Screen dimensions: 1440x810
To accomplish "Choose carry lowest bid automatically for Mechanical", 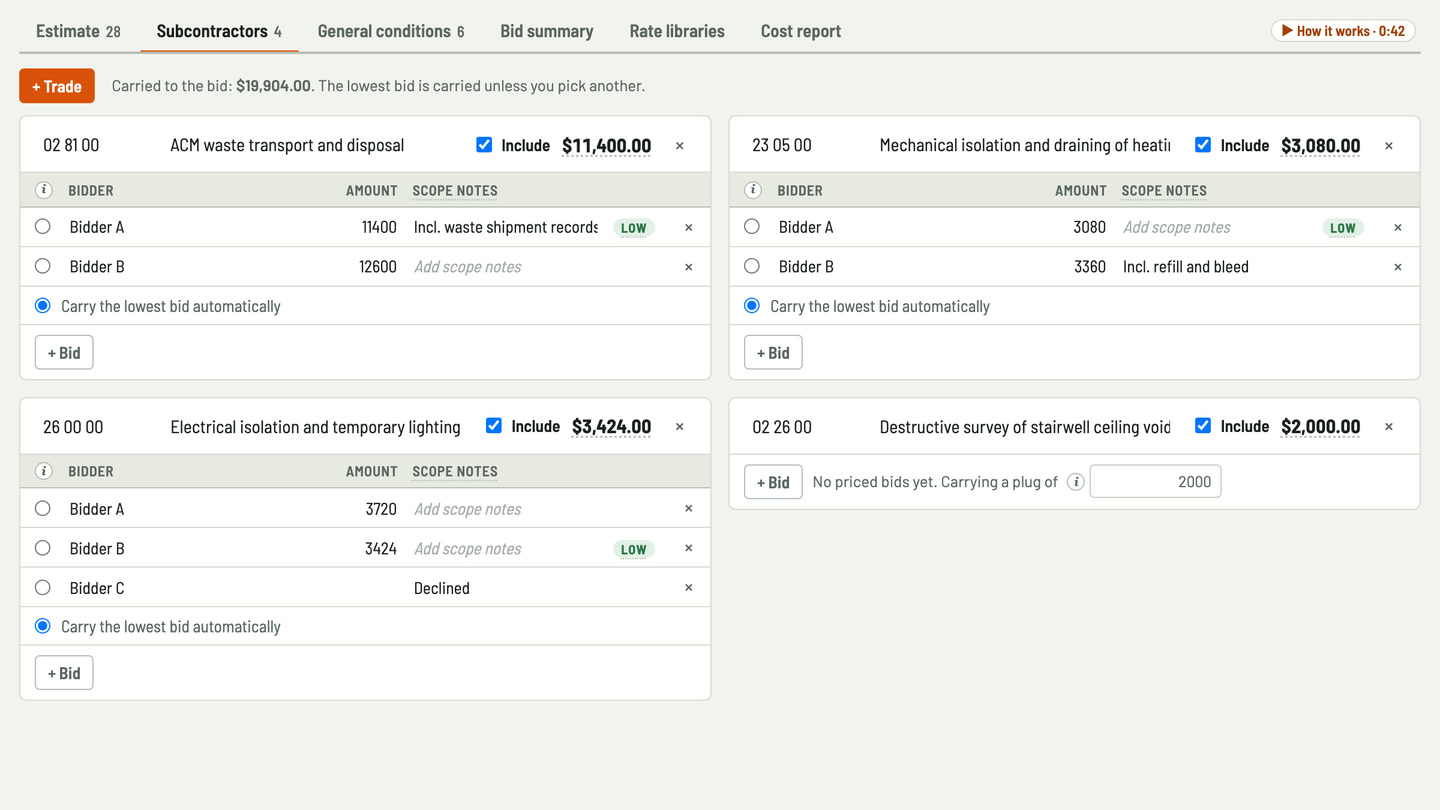I will coord(752,306).
